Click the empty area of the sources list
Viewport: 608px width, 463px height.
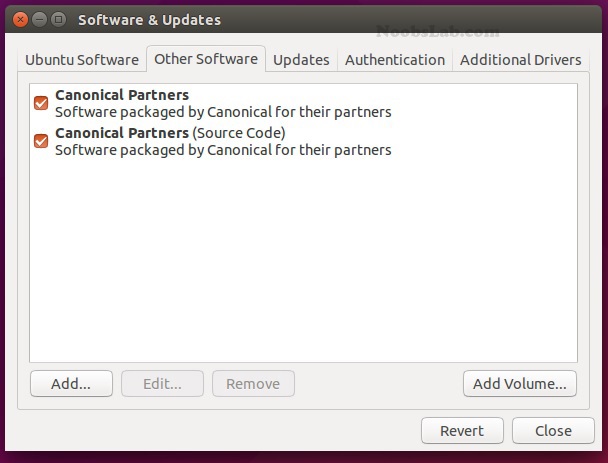point(303,260)
